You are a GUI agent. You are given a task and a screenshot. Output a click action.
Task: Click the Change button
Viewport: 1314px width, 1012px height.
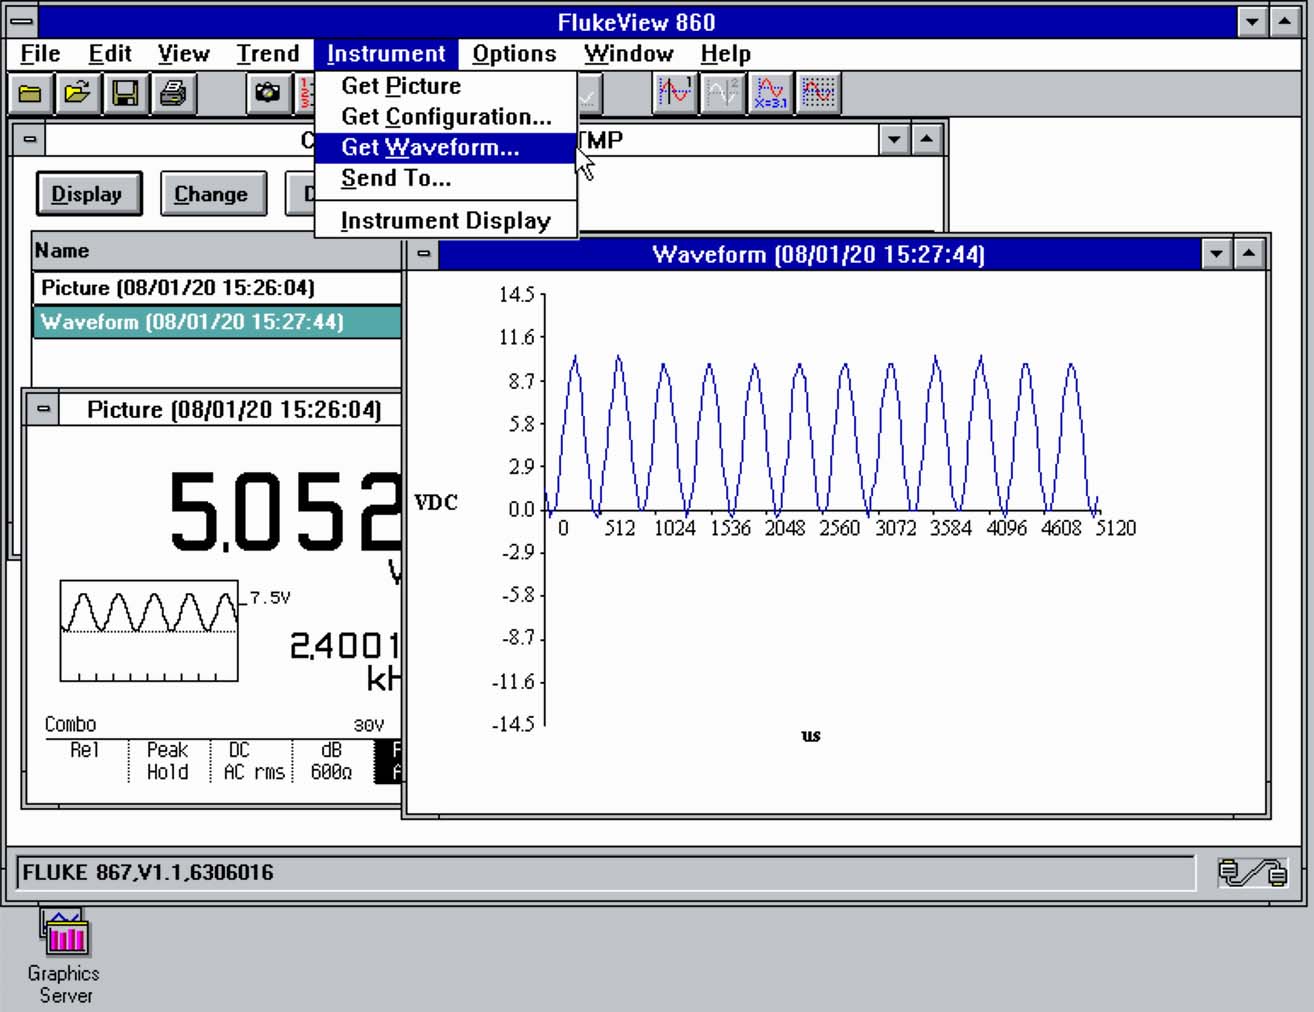(x=212, y=194)
